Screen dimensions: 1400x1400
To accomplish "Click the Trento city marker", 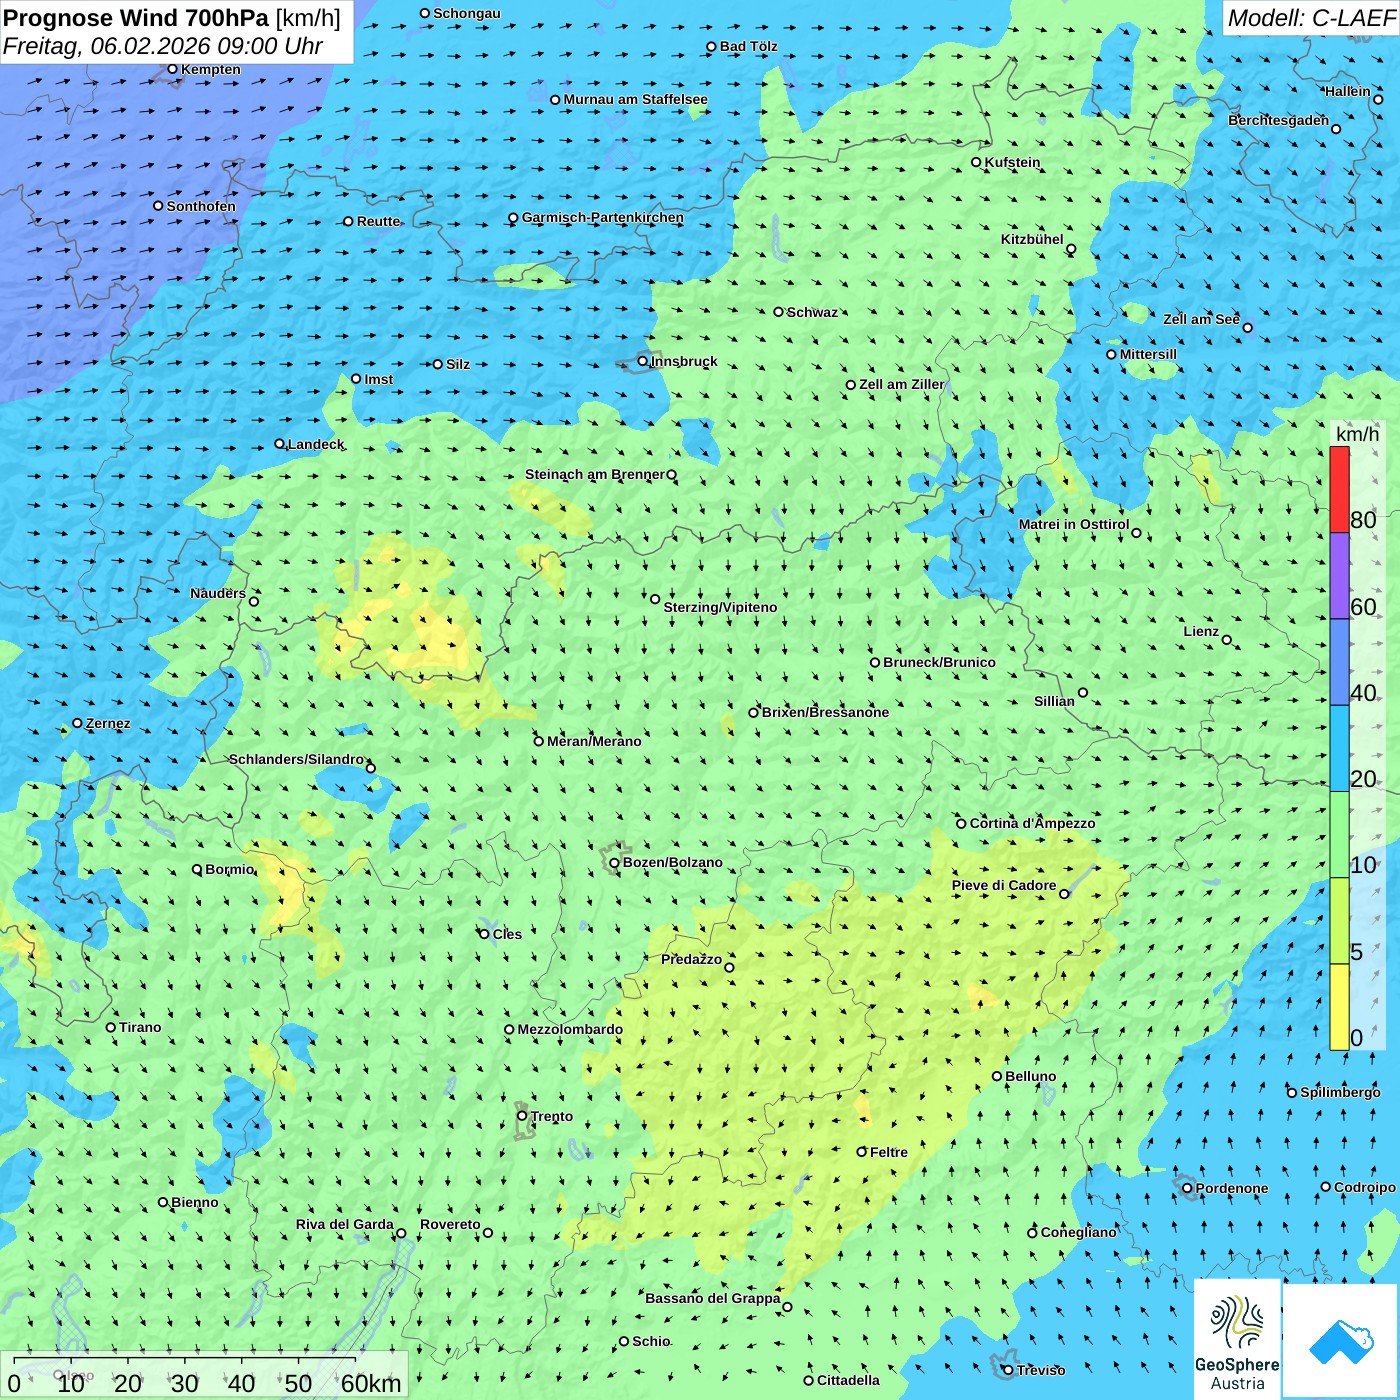I will (x=522, y=1116).
